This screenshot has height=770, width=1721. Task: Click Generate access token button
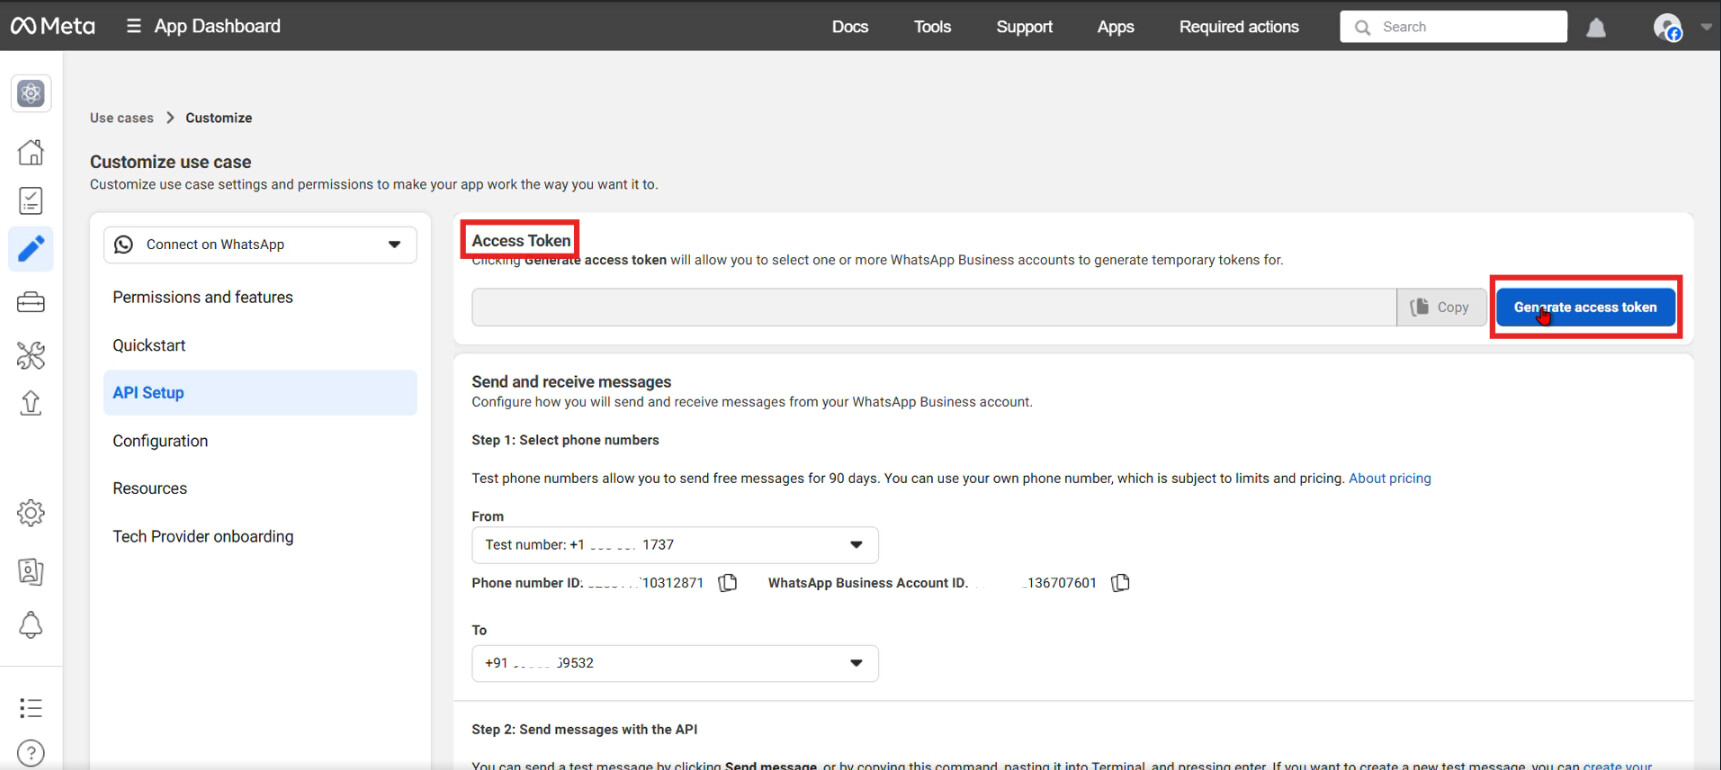1584,307
